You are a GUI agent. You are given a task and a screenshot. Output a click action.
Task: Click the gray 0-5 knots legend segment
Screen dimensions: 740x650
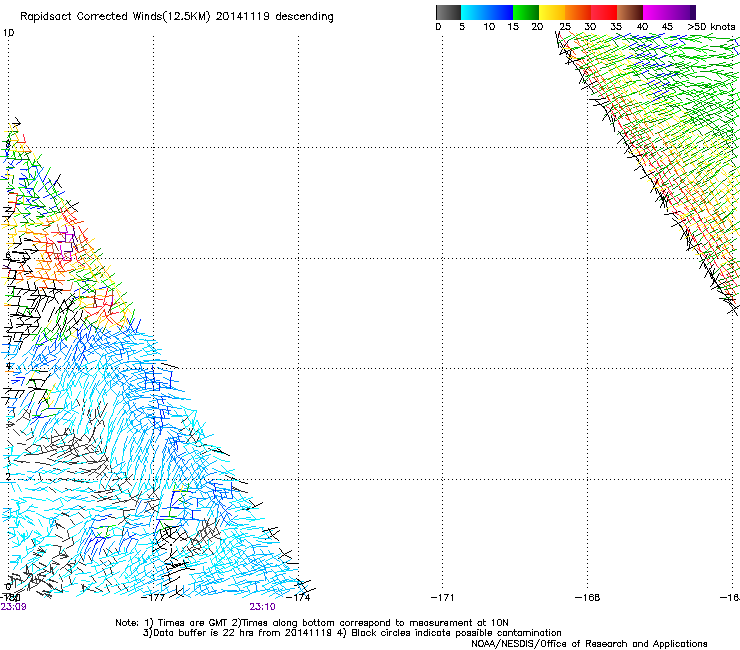point(448,12)
